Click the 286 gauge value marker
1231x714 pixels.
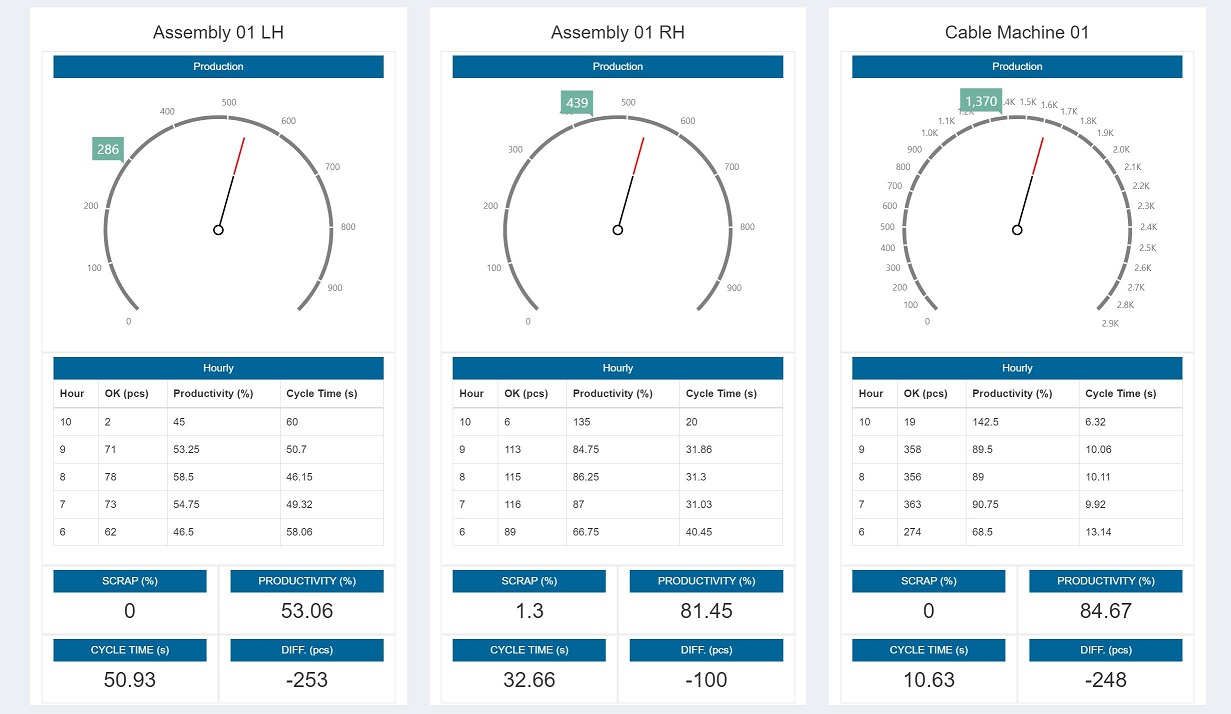point(108,150)
